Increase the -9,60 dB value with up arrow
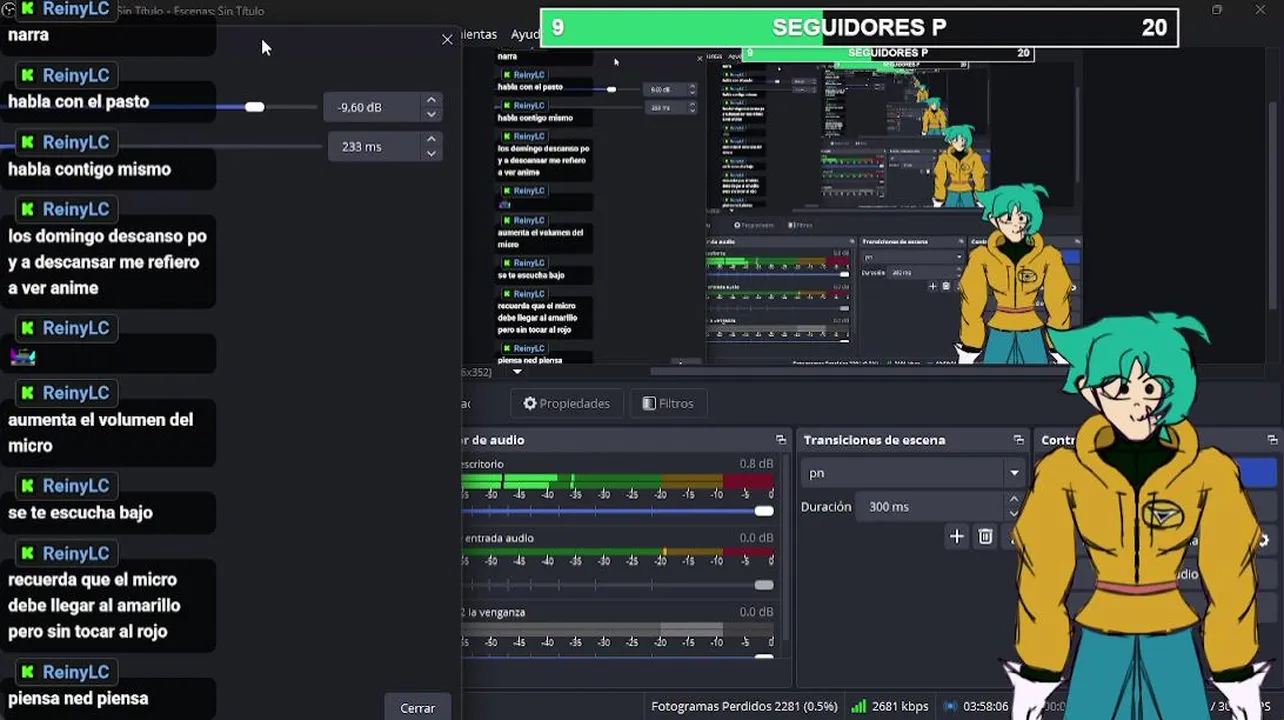The height and width of the screenshot is (720, 1284). coord(431,100)
